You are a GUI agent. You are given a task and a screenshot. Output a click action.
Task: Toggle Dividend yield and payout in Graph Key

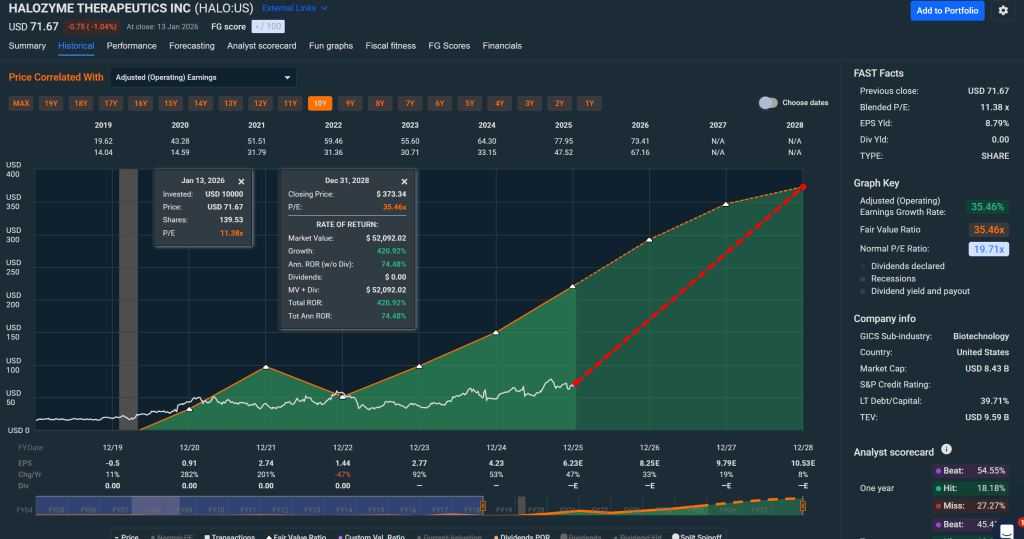[914, 291]
